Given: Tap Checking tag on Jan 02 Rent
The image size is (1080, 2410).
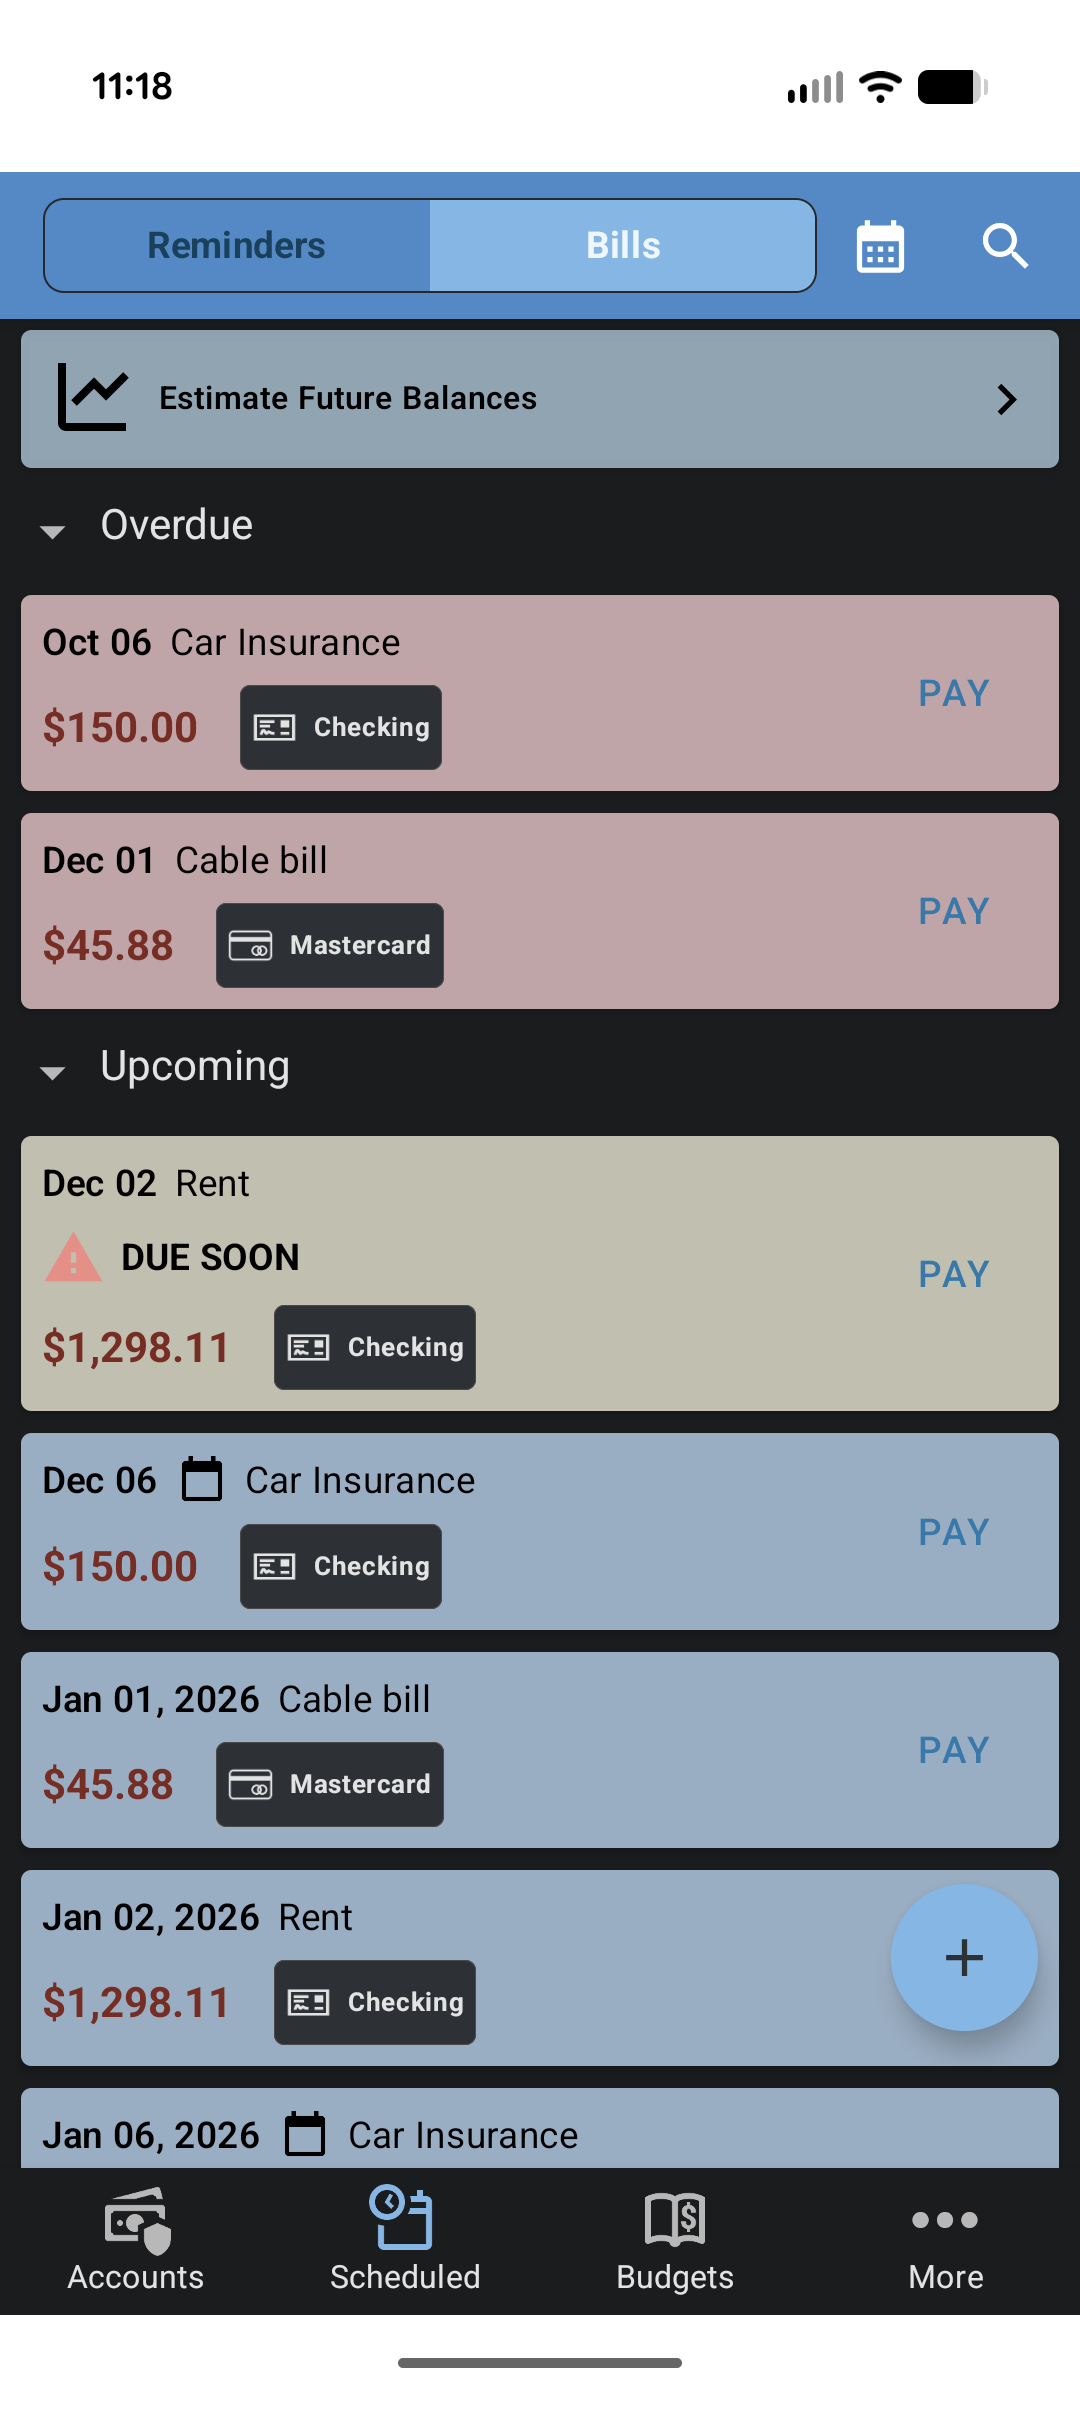Looking at the screenshot, I should 375,2002.
